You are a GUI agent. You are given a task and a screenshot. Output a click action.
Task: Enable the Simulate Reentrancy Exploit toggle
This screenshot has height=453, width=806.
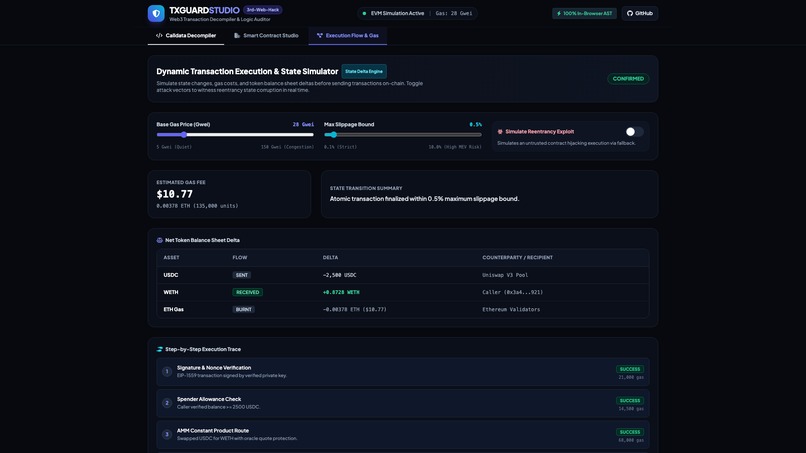634,132
